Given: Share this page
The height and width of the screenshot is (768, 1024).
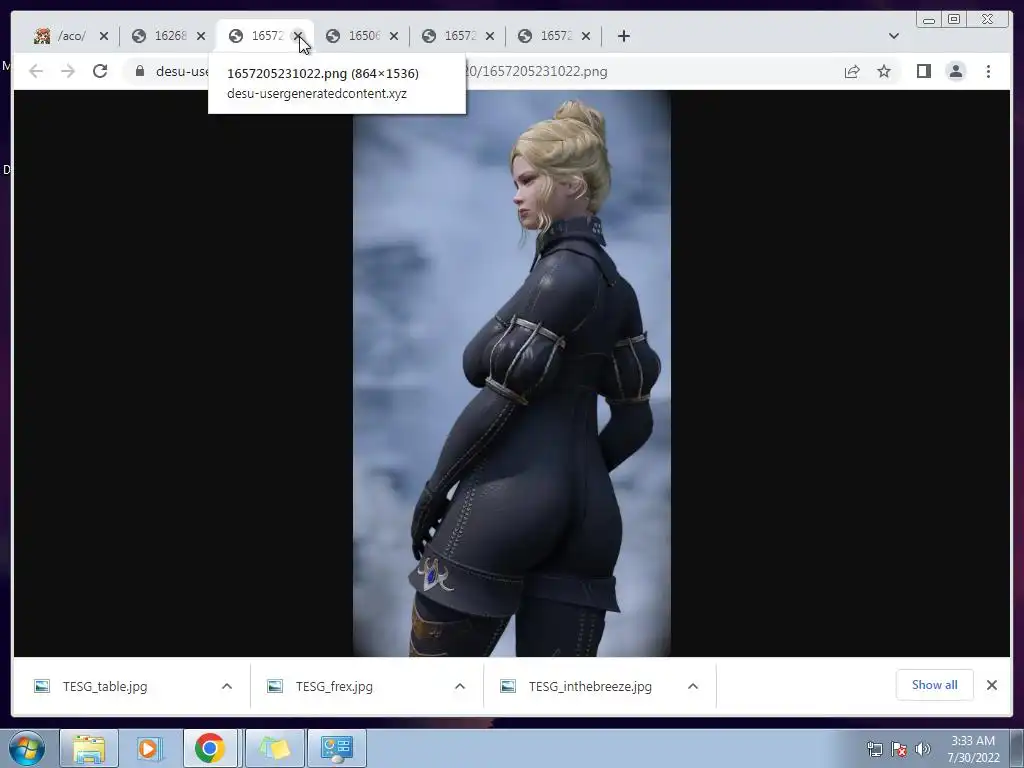Looking at the screenshot, I should pos(852,71).
